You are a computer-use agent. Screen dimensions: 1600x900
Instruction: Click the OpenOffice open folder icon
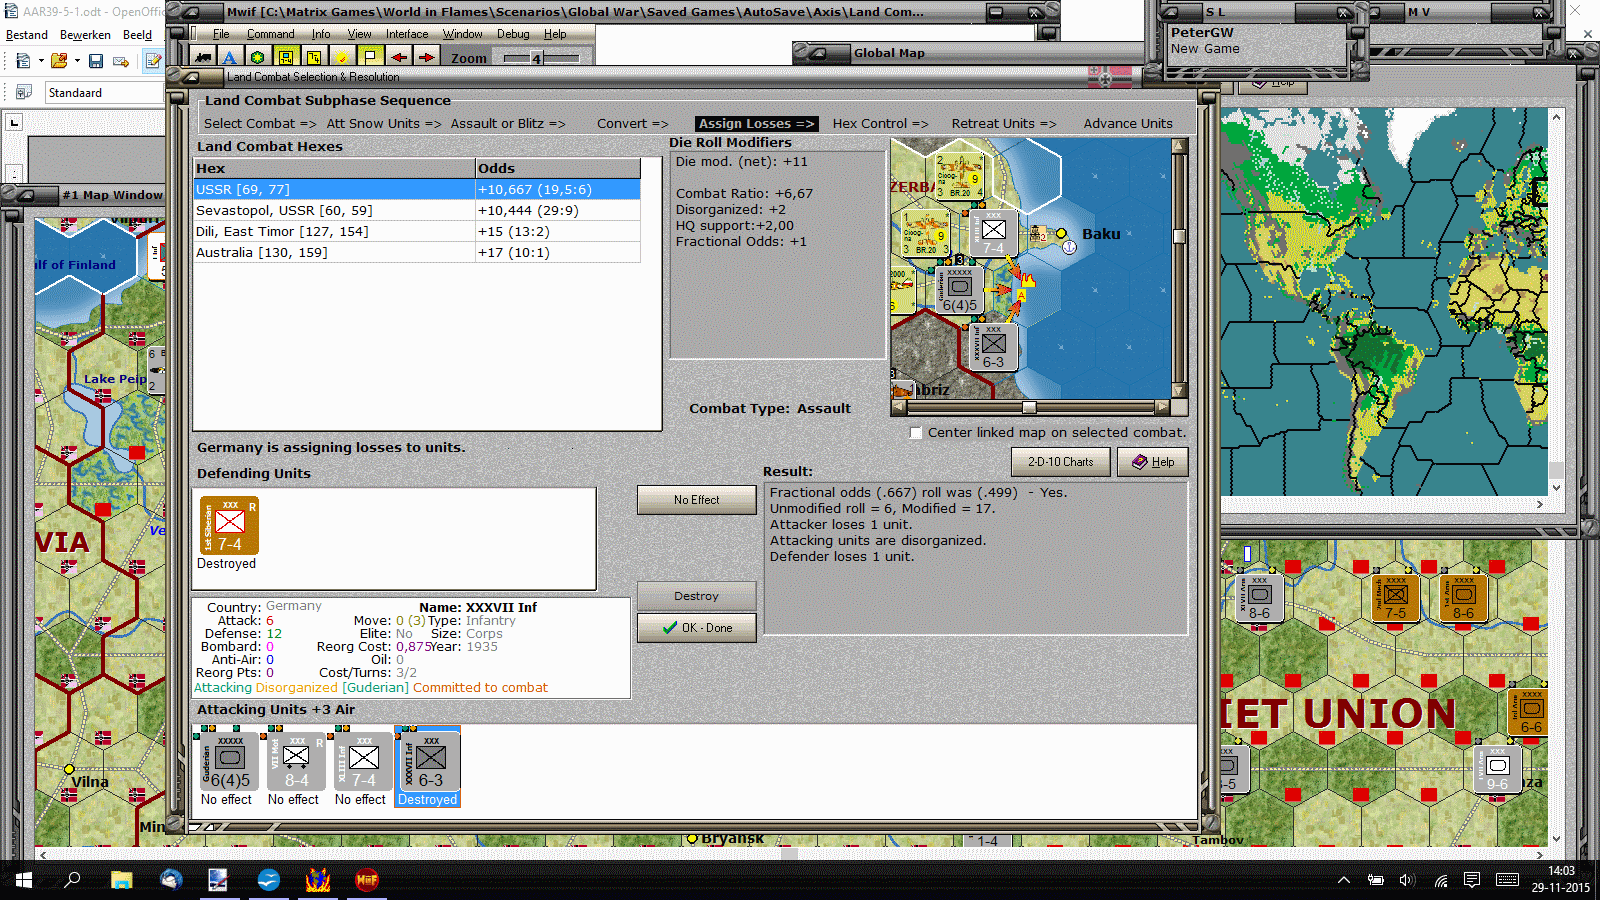point(59,61)
